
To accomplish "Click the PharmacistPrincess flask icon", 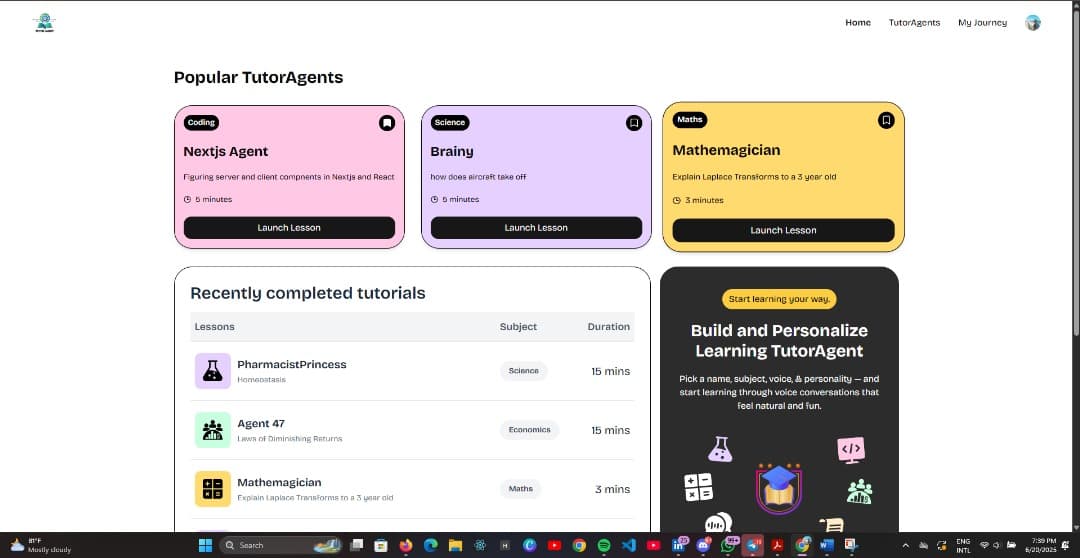I will 212,371.
